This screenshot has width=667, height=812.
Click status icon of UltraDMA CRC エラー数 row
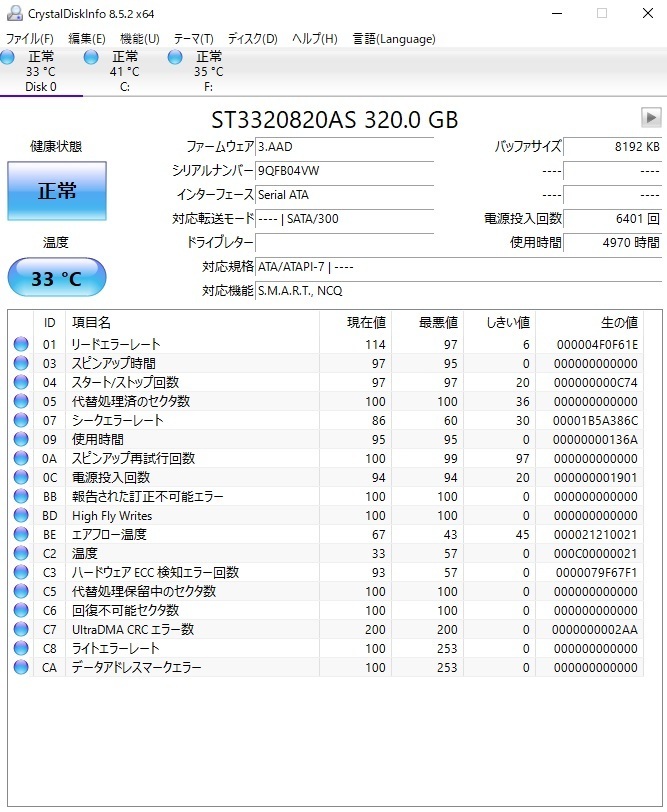pyautogui.click(x=21, y=629)
